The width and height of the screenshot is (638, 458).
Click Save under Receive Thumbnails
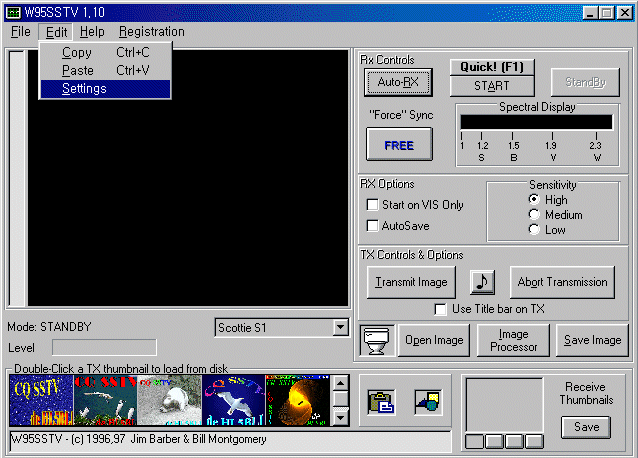(586, 427)
